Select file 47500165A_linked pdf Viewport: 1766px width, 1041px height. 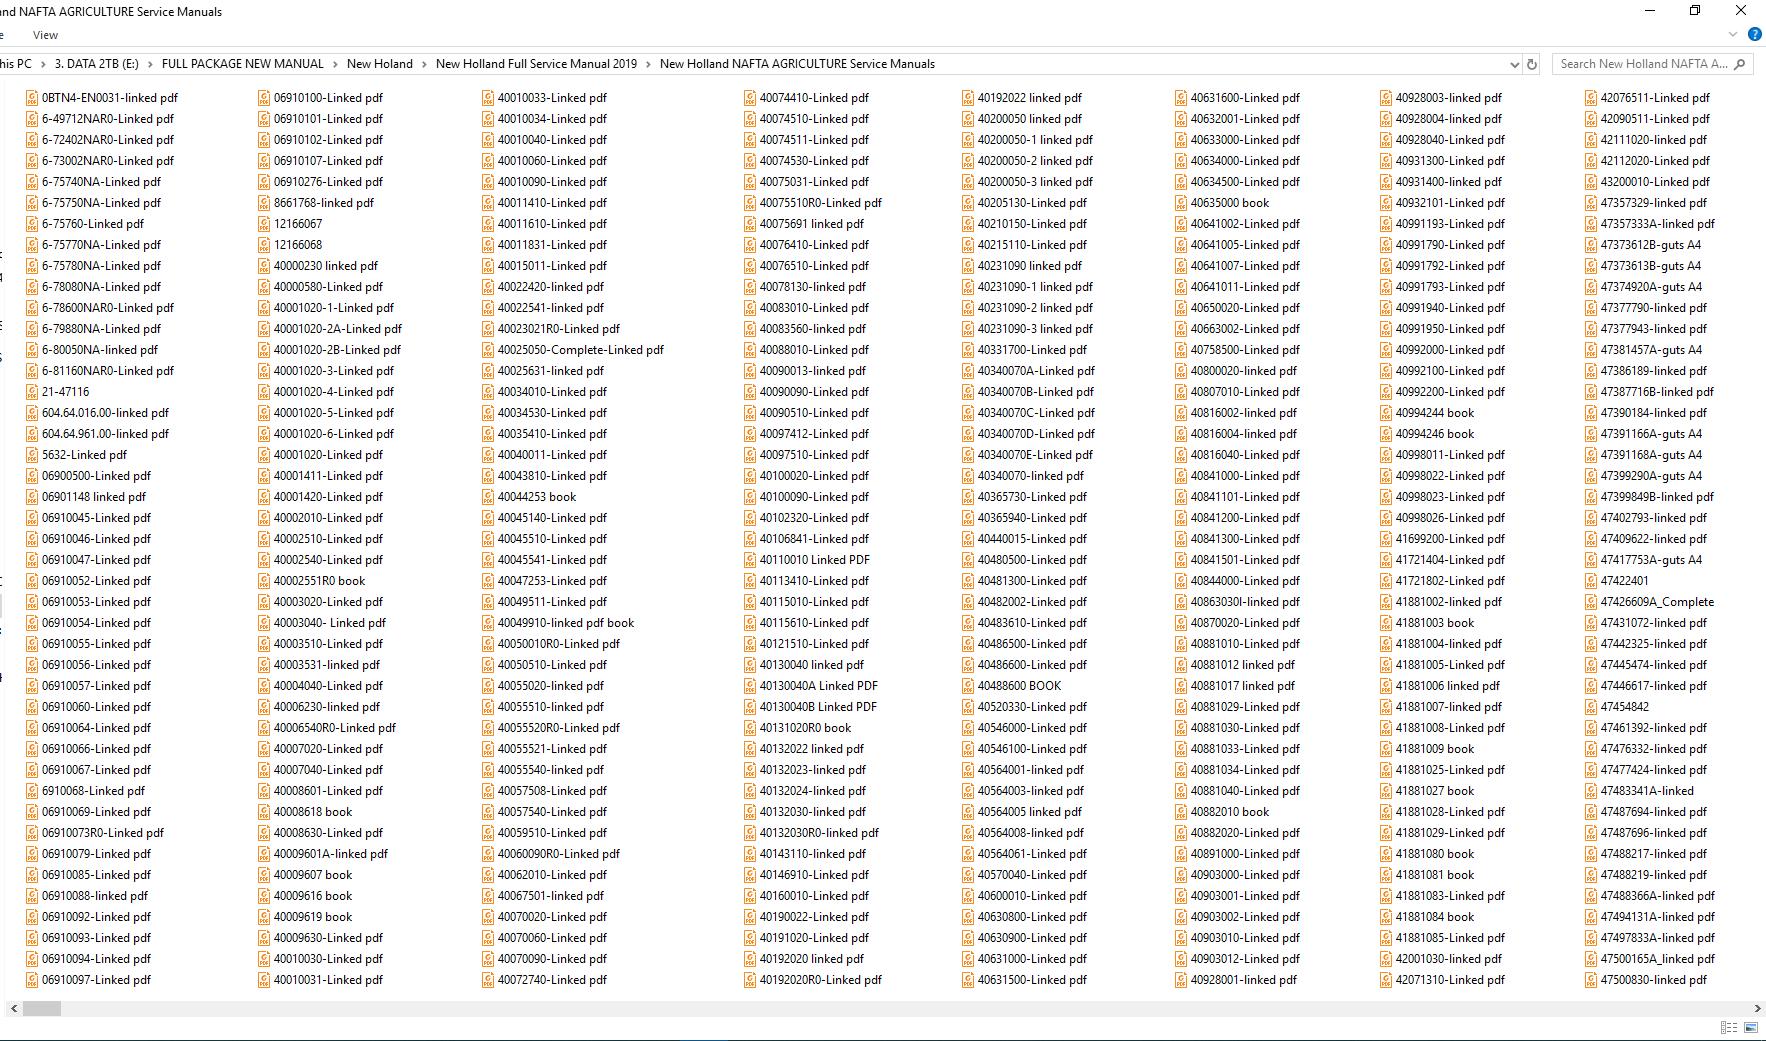[x=1651, y=959]
